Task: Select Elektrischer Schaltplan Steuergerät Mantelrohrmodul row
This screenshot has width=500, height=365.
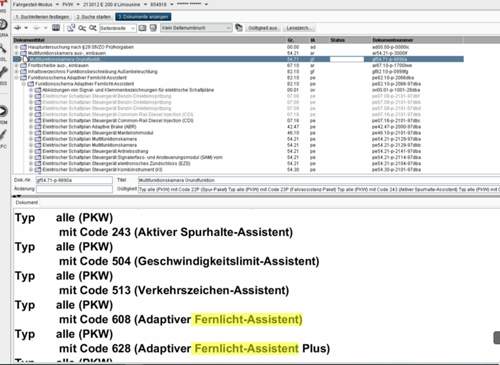Action: (x=238, y=133)
